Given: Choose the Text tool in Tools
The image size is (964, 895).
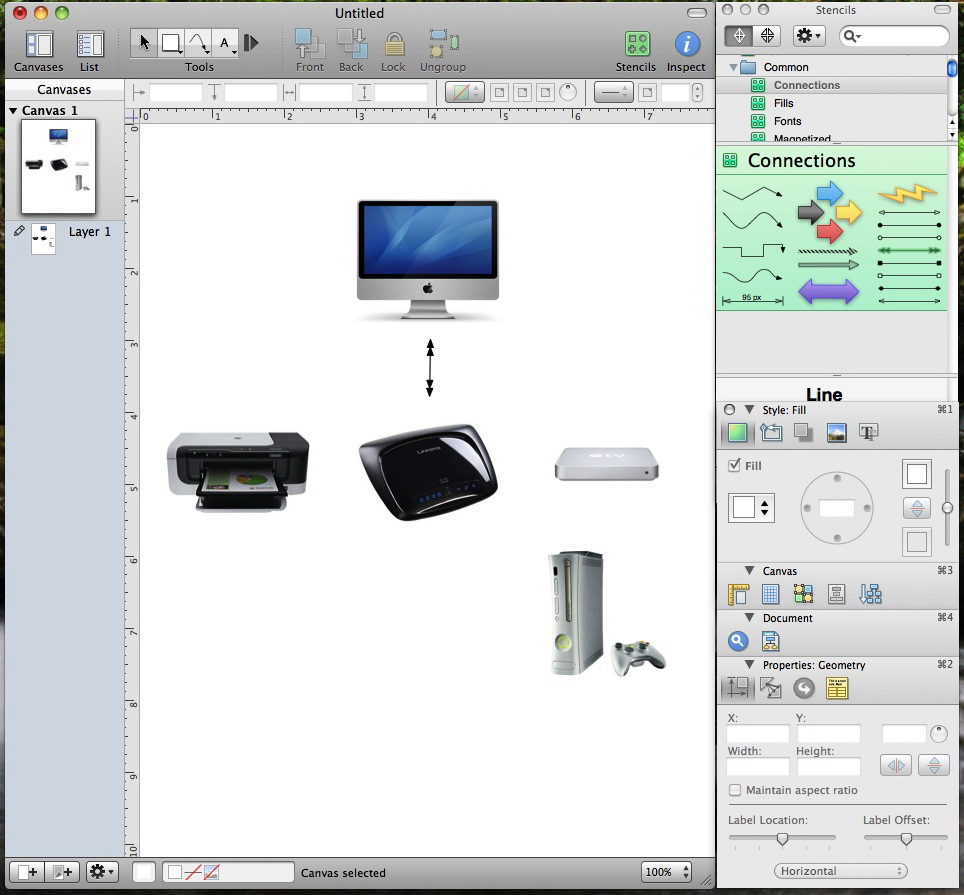Looking at the screenshot, I should tap(226, 43).
